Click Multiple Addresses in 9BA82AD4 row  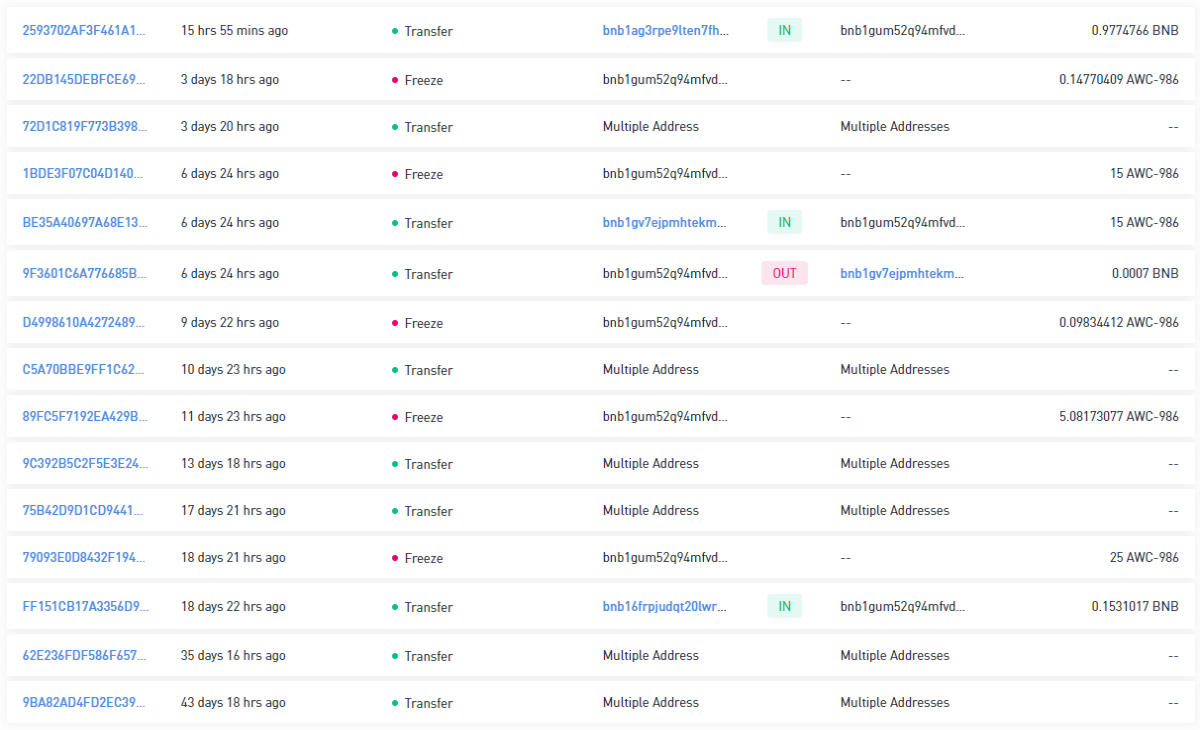895,703
